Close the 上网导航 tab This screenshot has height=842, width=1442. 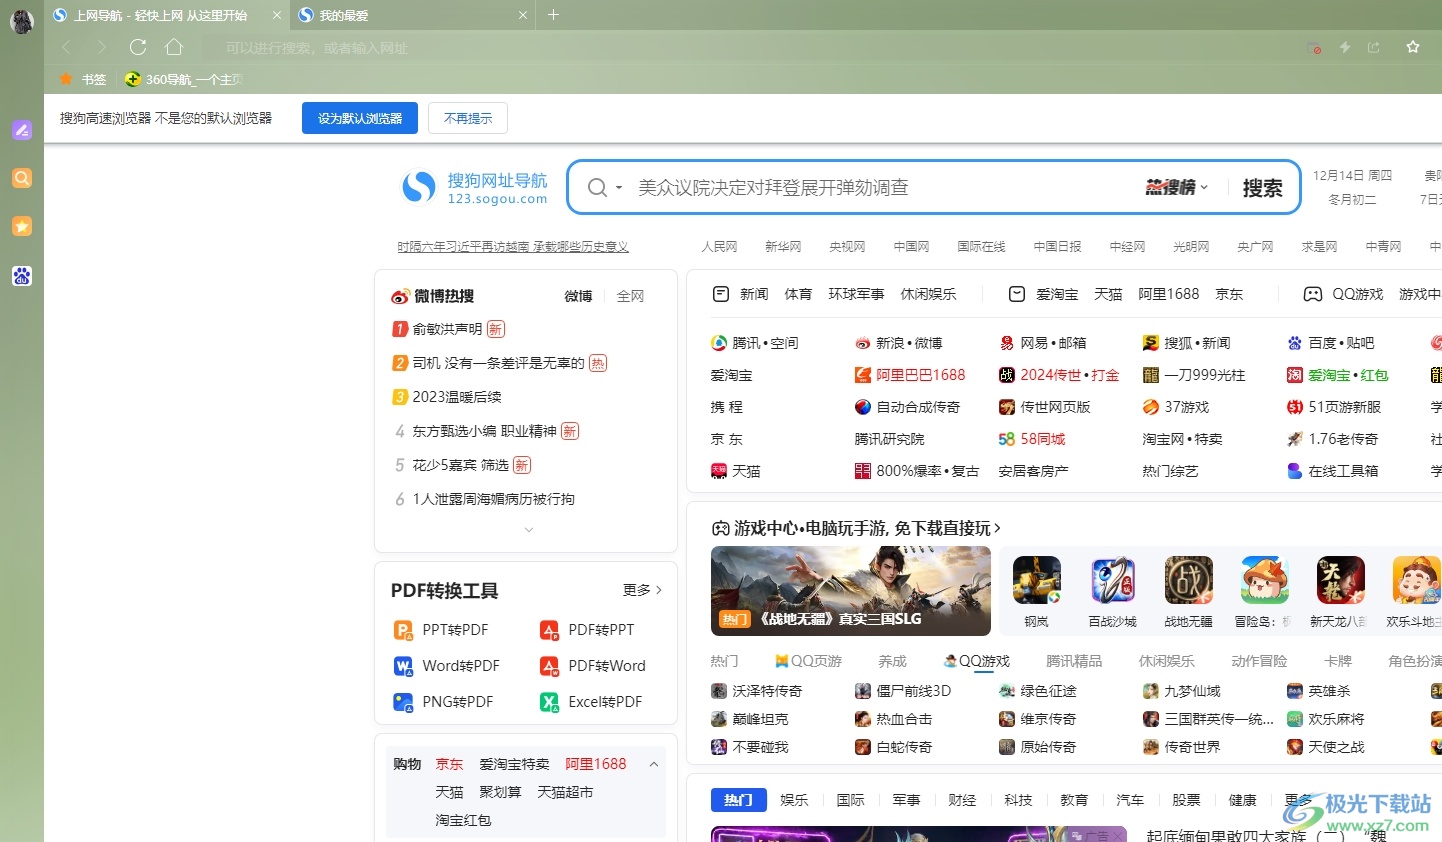[277, 15]
